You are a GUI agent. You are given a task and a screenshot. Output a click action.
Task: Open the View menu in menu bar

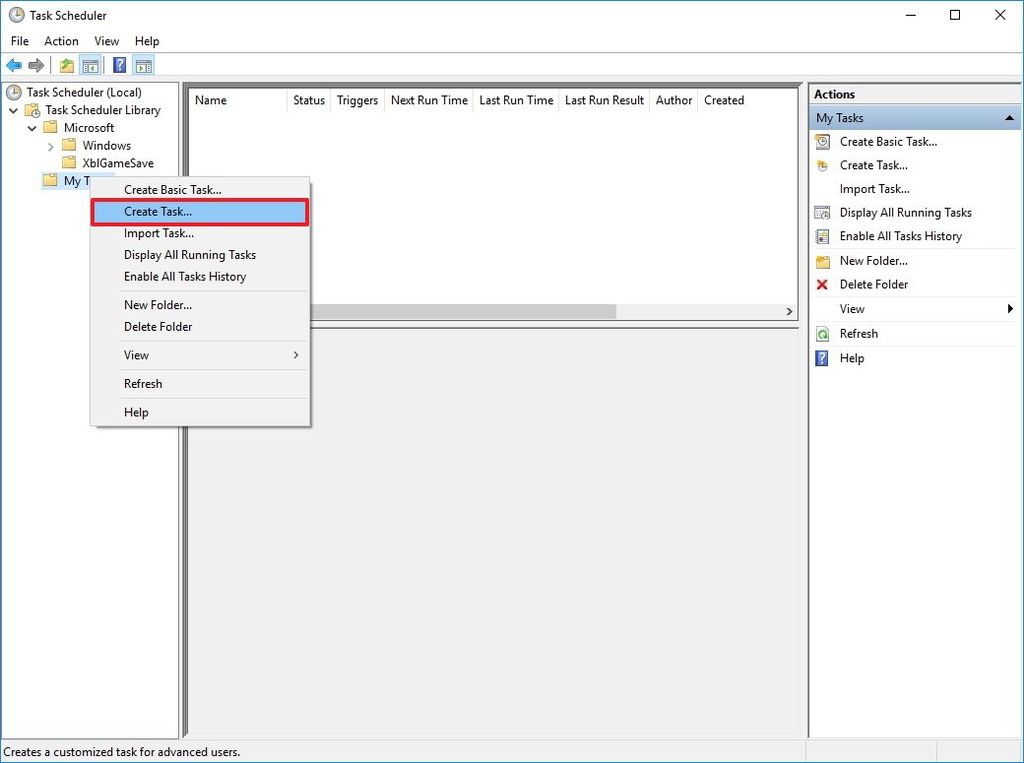pyautogui.click(x=106, y=41)
